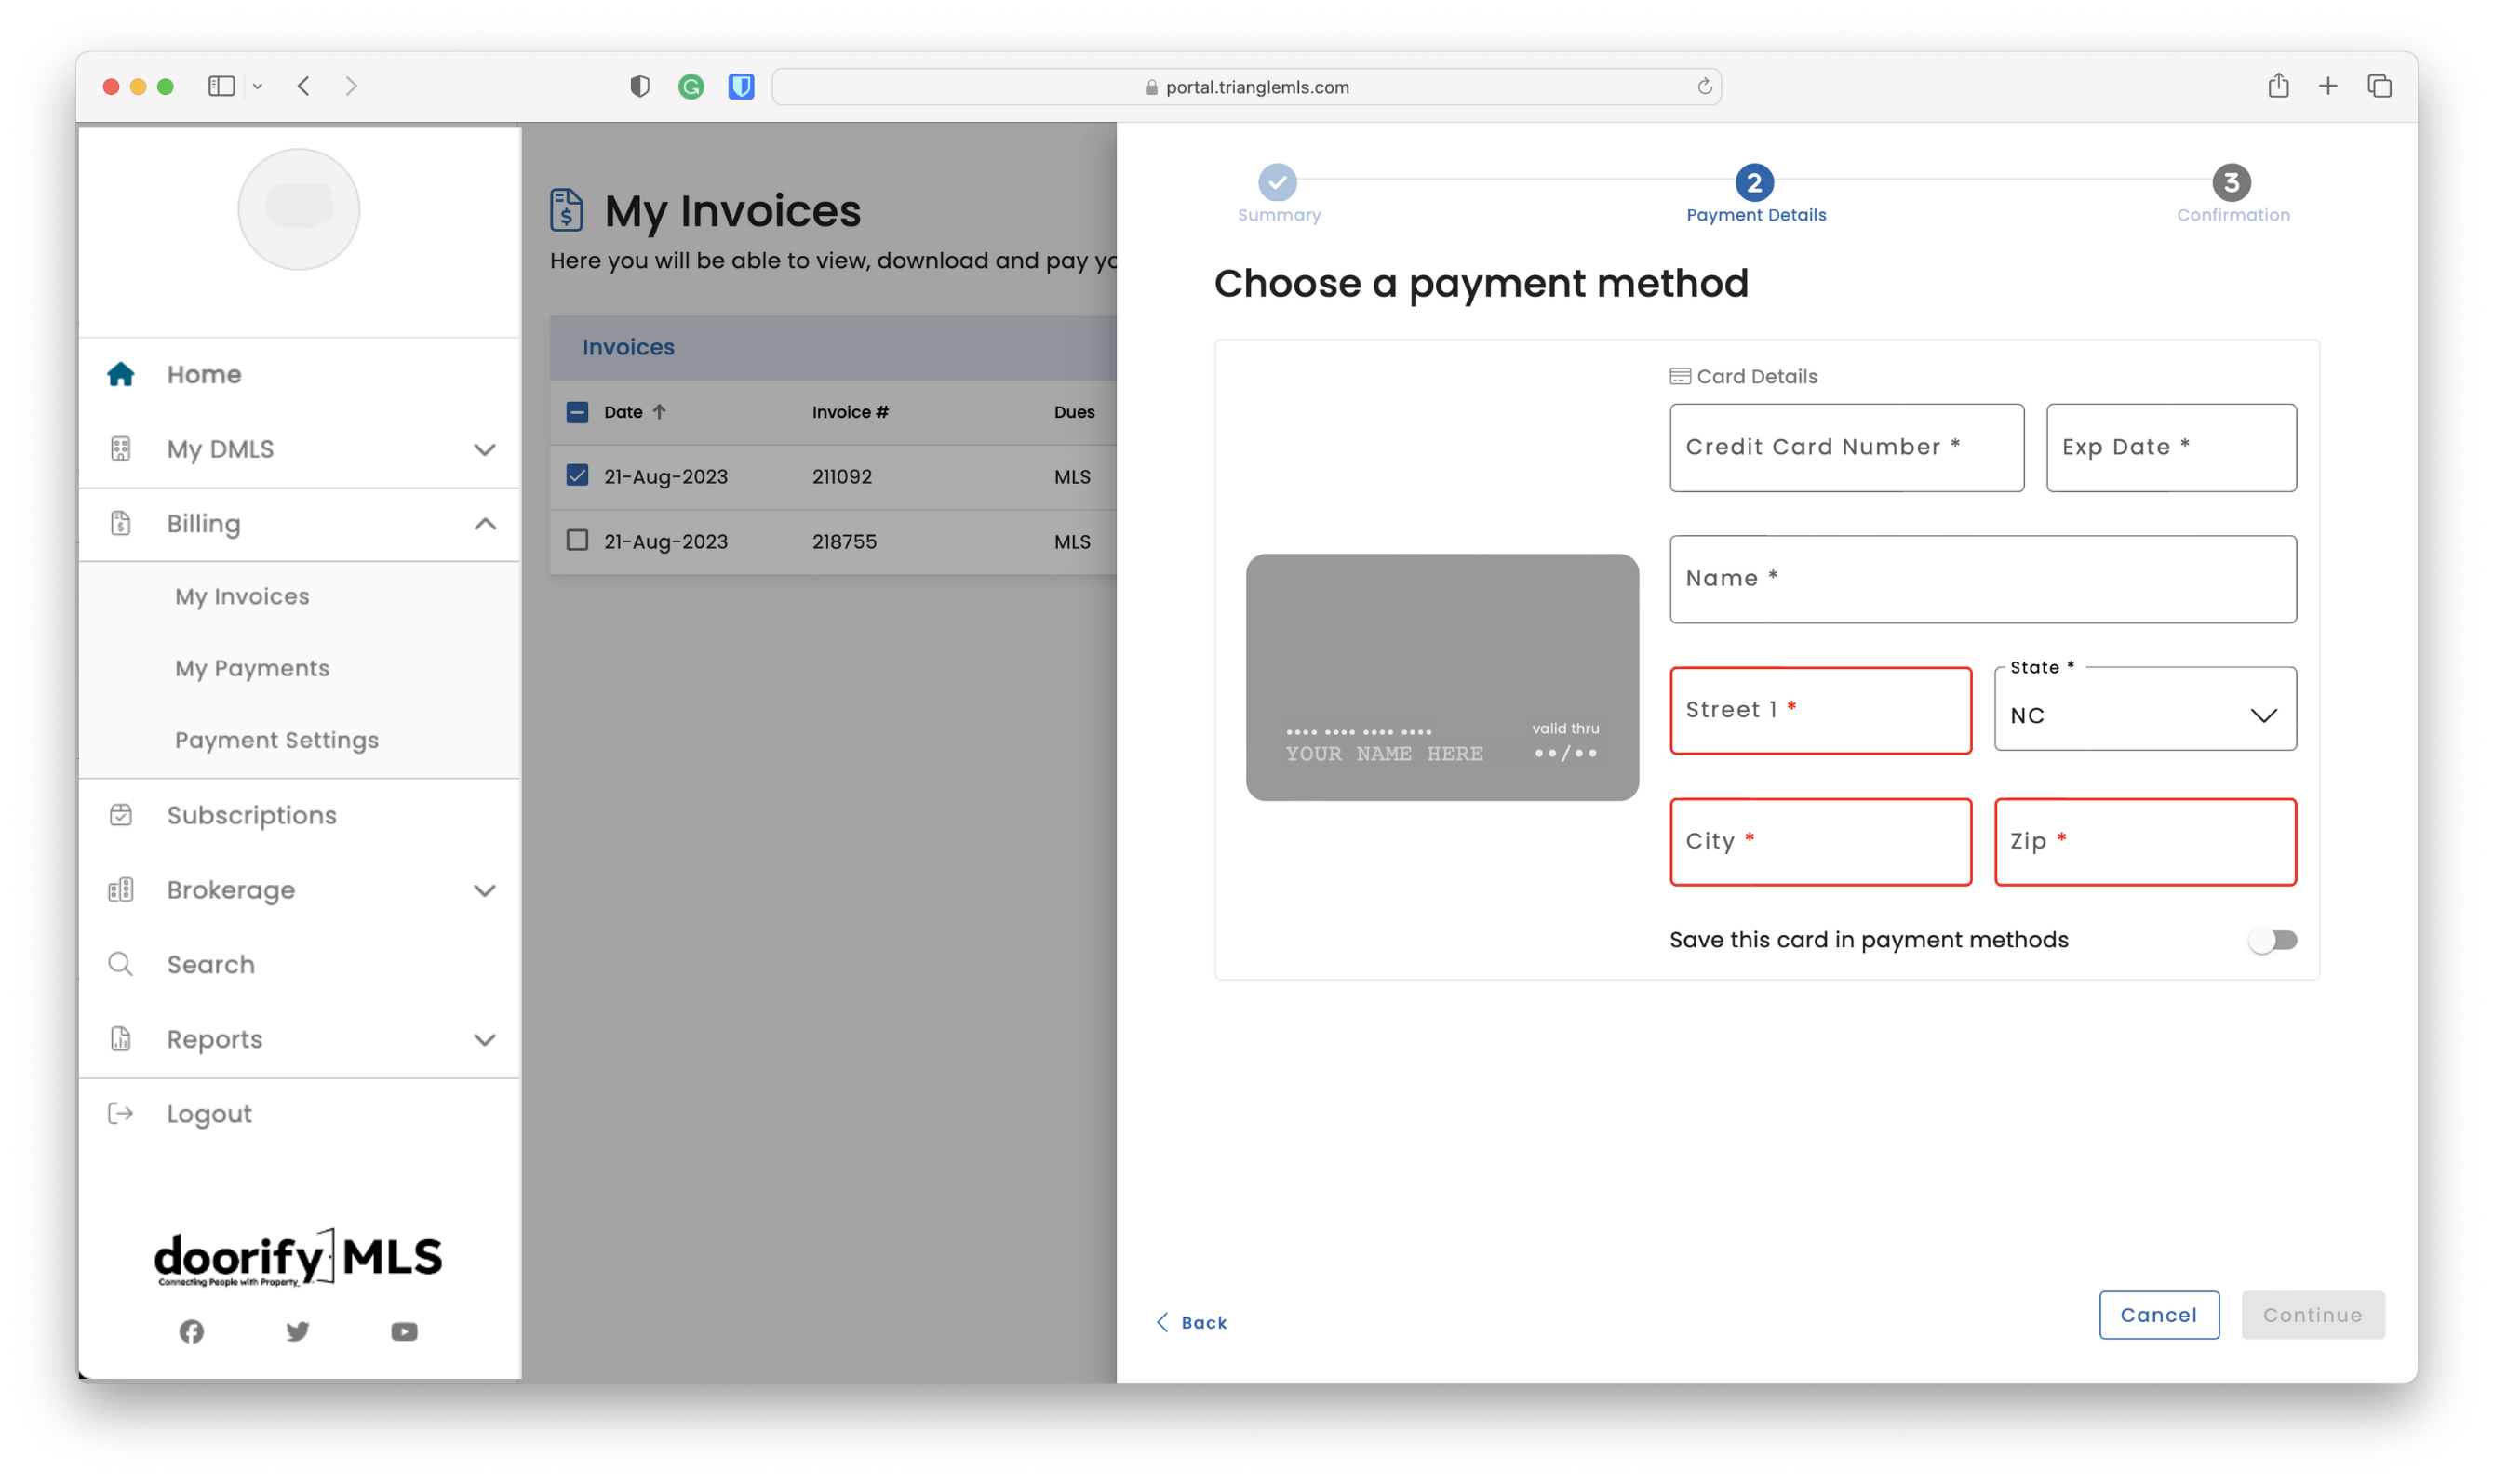Go to Summary step
This screenshot has height=1484, width=2494.
1278,194
